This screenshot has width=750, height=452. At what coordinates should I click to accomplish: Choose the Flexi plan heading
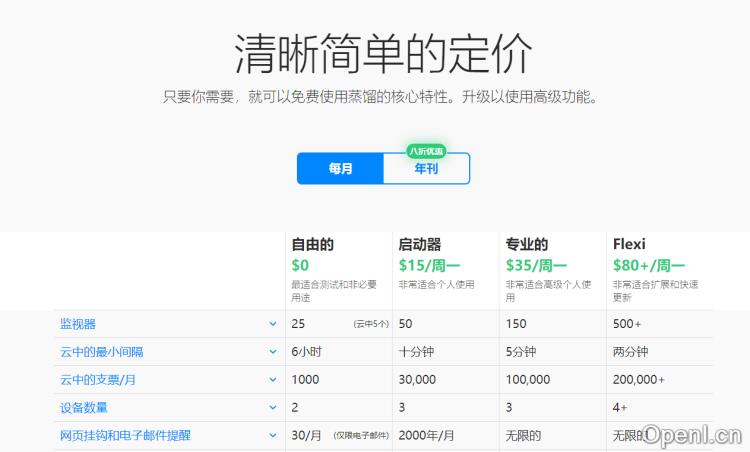629,244
